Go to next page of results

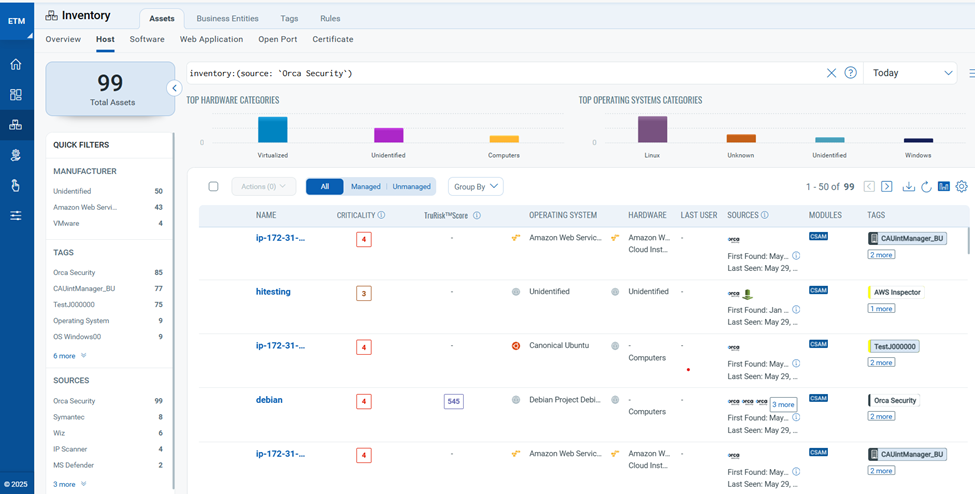888,186
